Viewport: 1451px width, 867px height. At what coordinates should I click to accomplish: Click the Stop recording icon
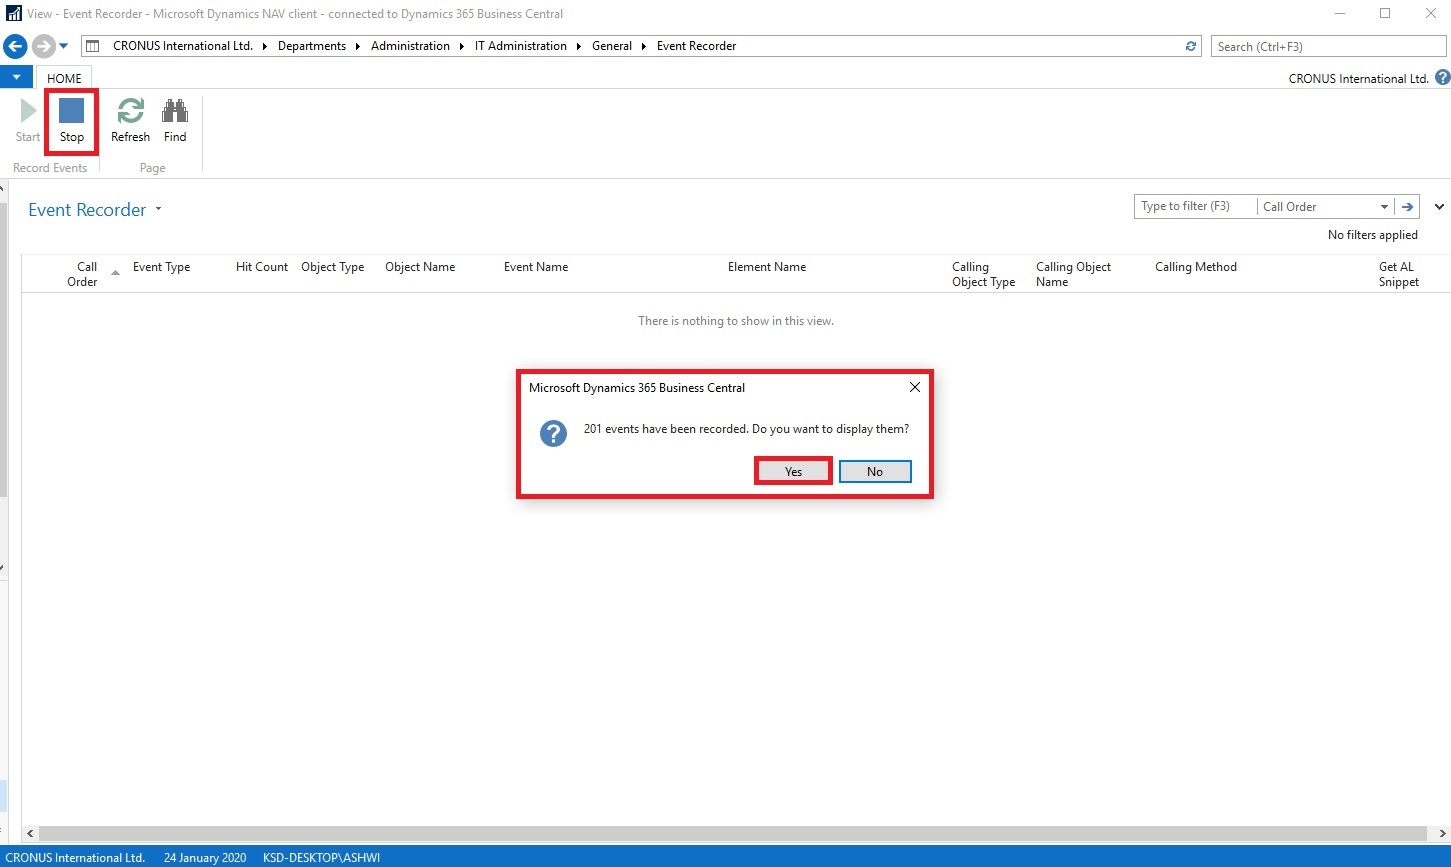(x=71, y=112)
